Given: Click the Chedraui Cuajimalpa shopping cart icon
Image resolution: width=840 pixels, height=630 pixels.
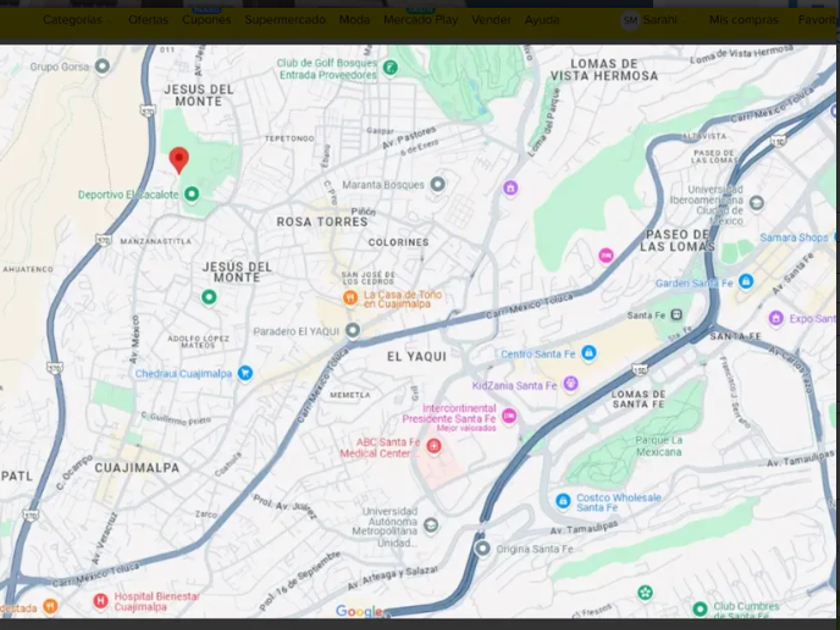Looking at the screenshot, I should (245, 373).
